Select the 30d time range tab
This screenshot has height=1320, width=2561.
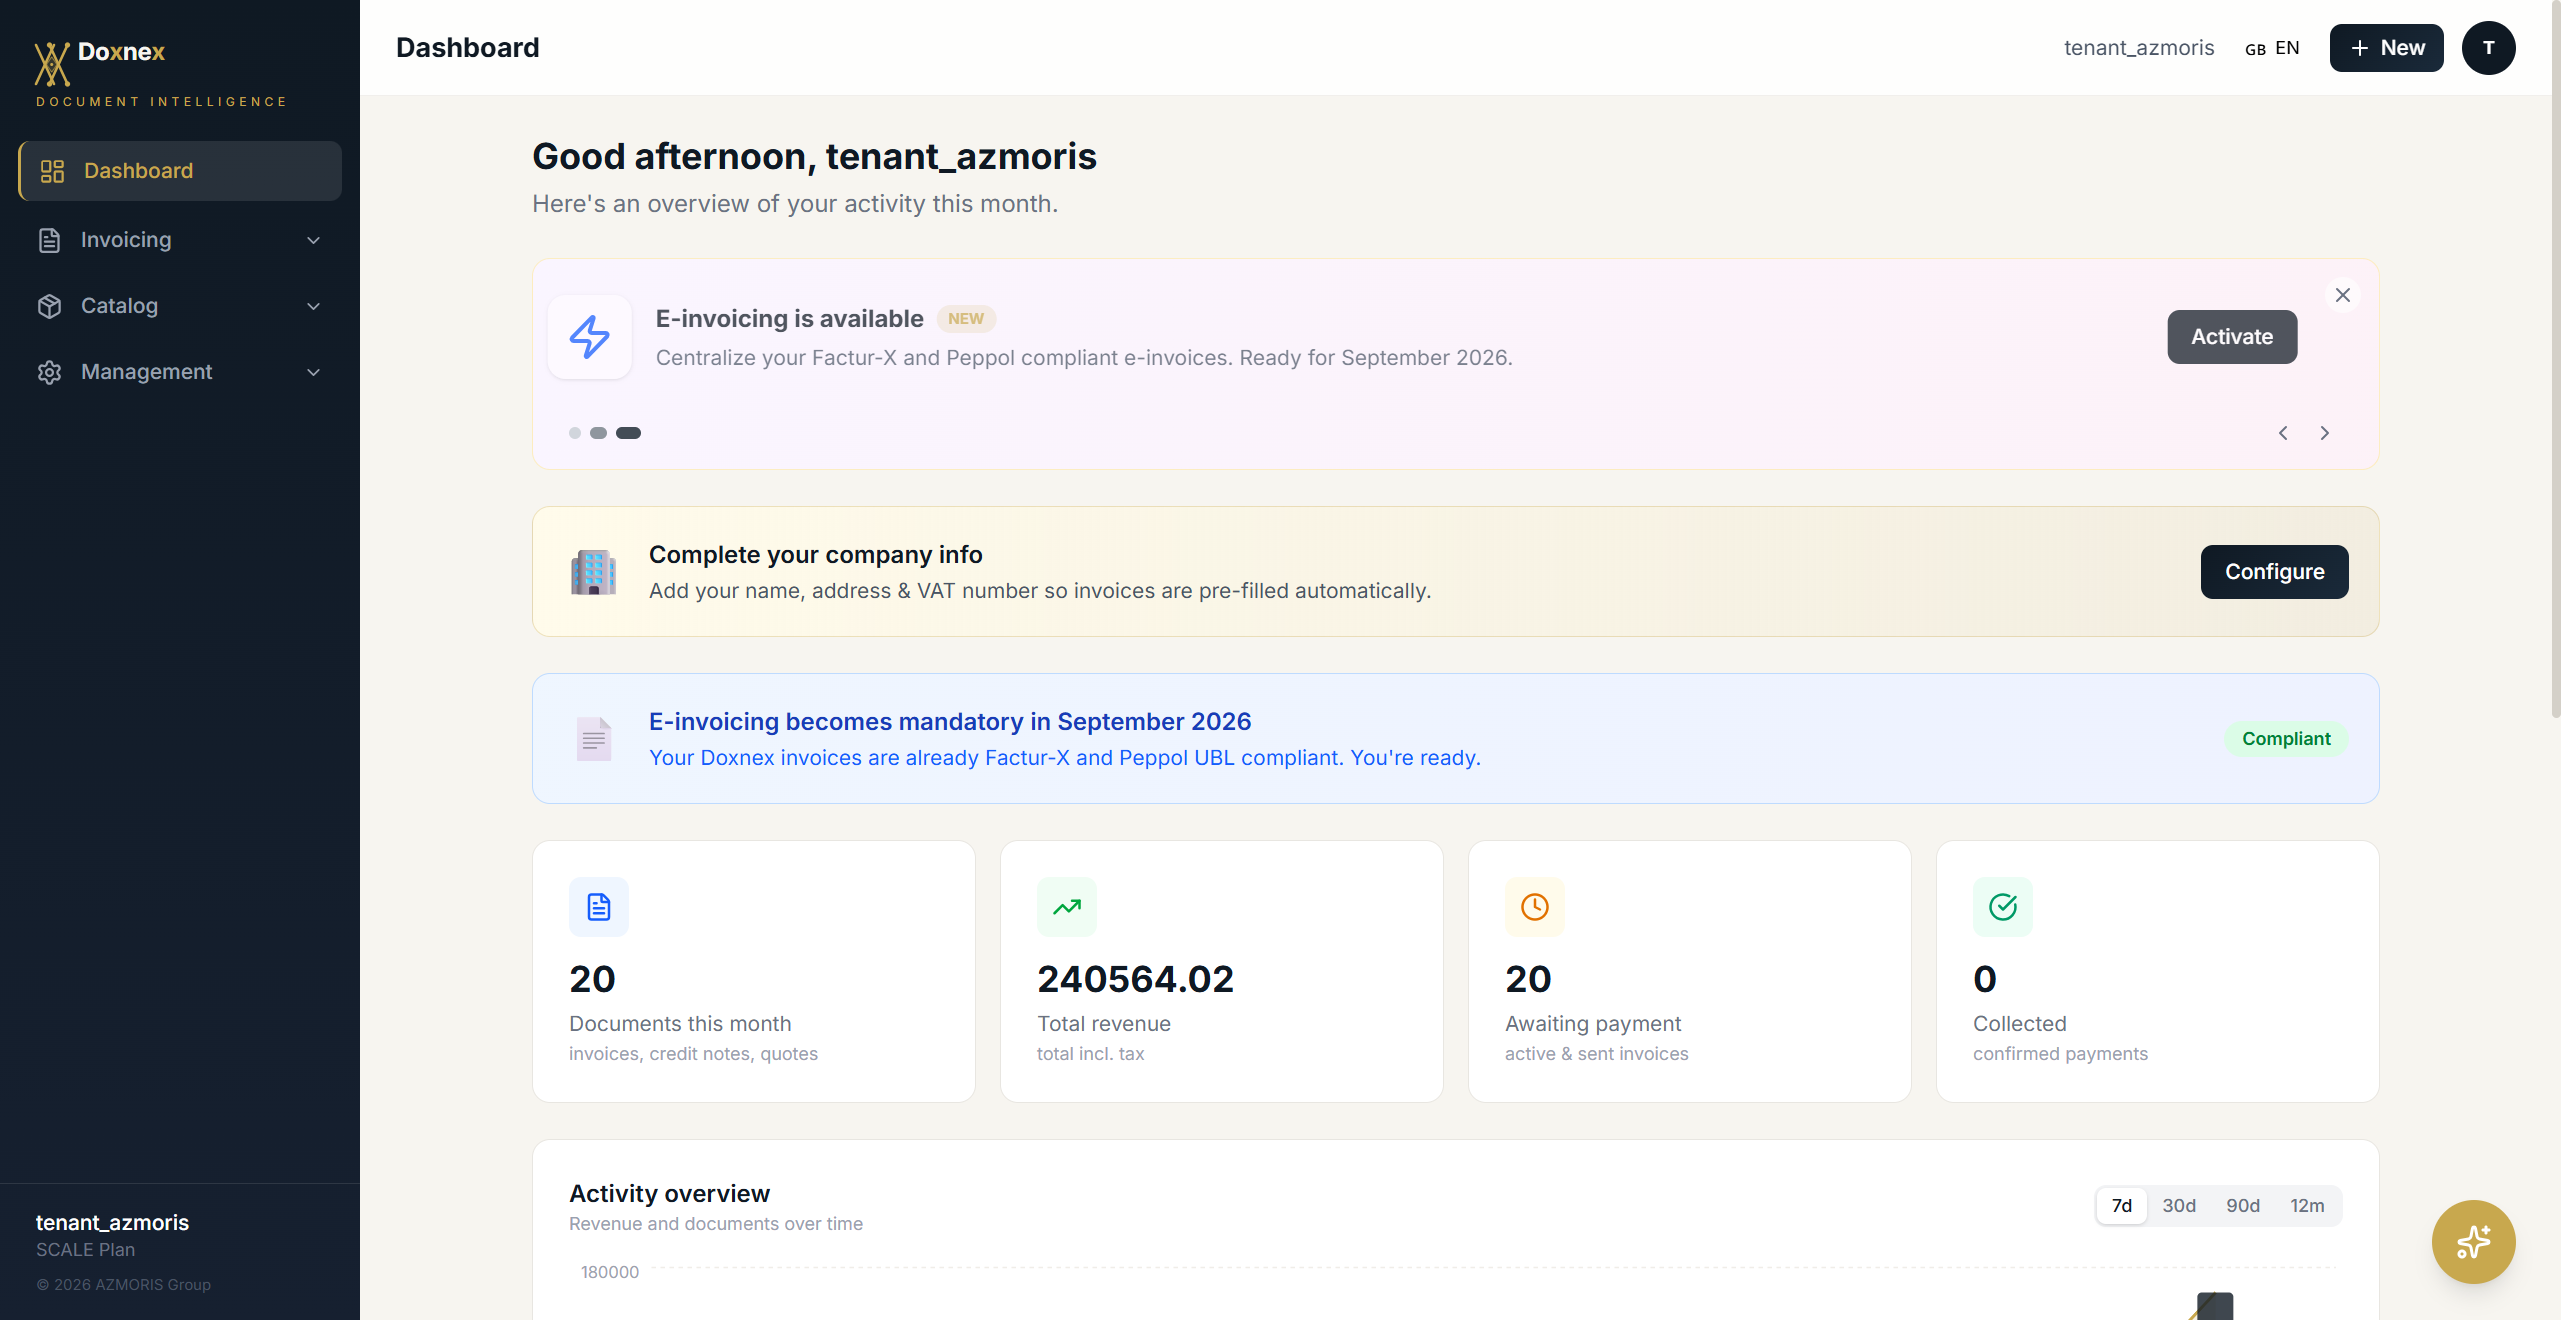(x=2179, y=1206)
